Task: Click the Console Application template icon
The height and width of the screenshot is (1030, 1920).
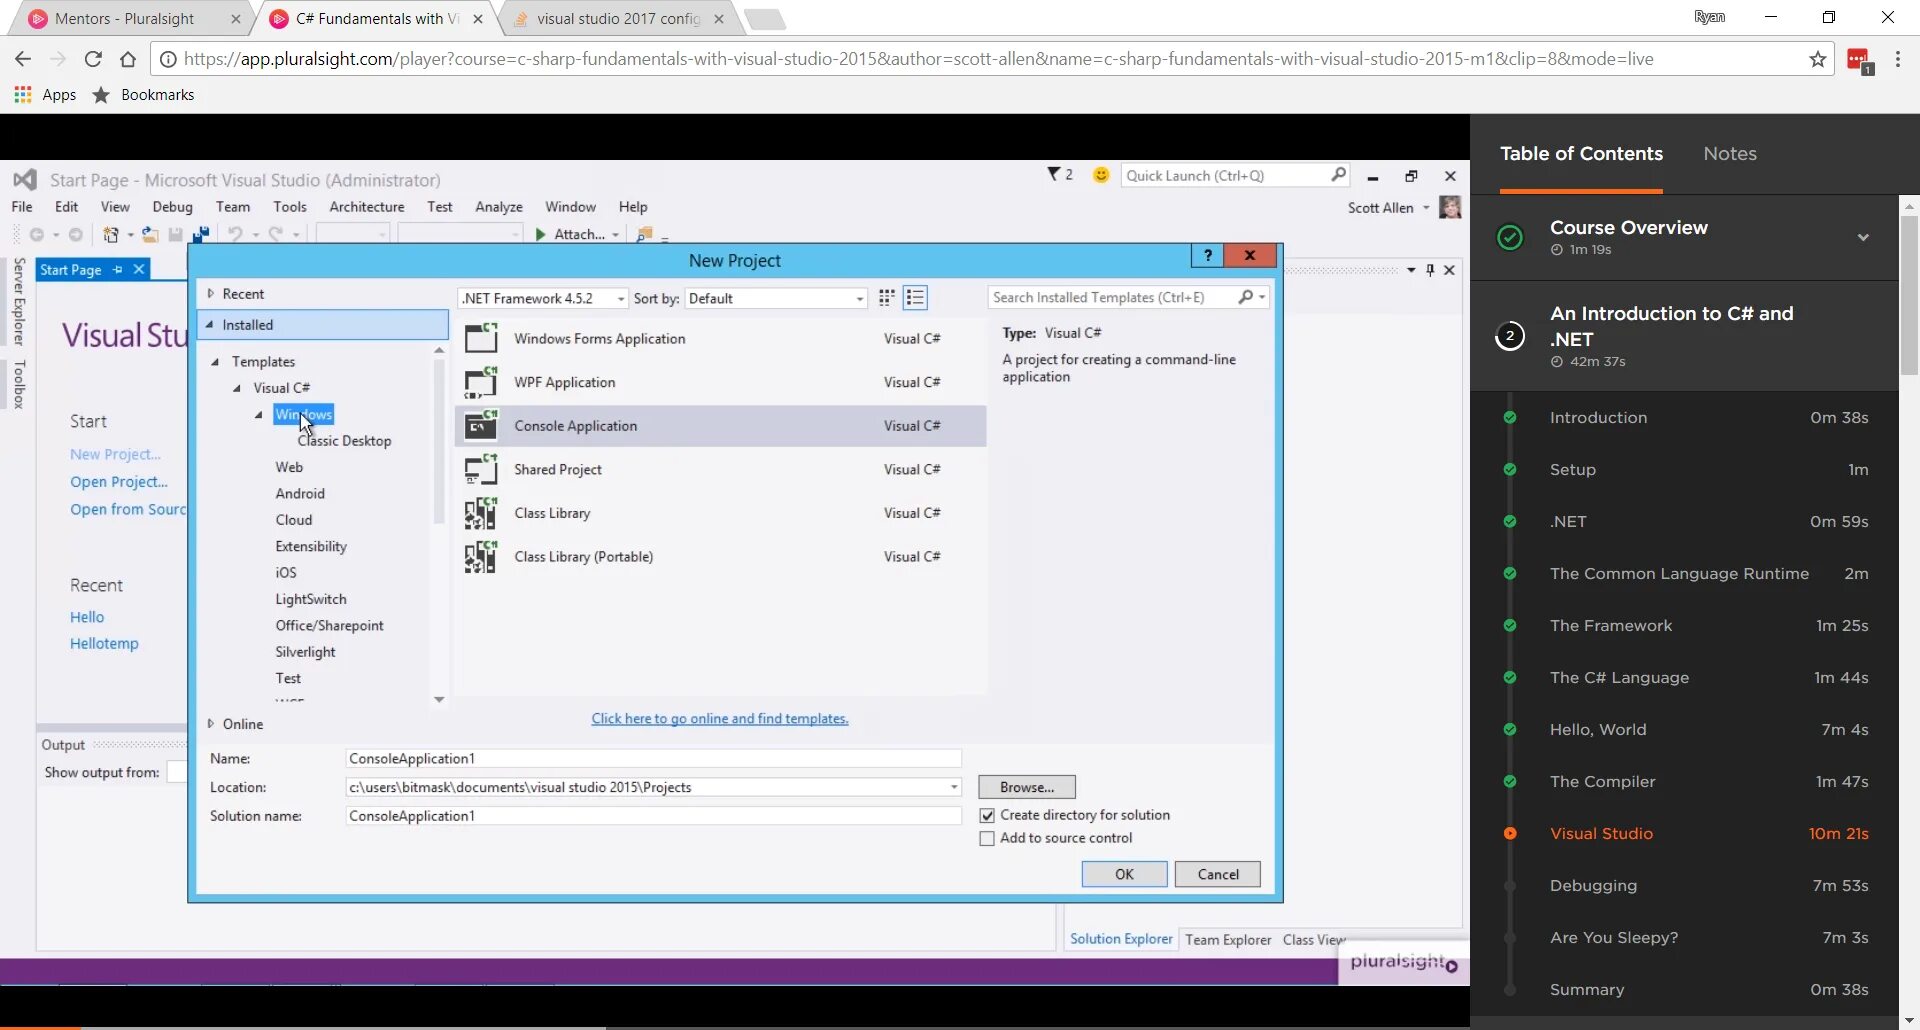Action: point(481,426)
